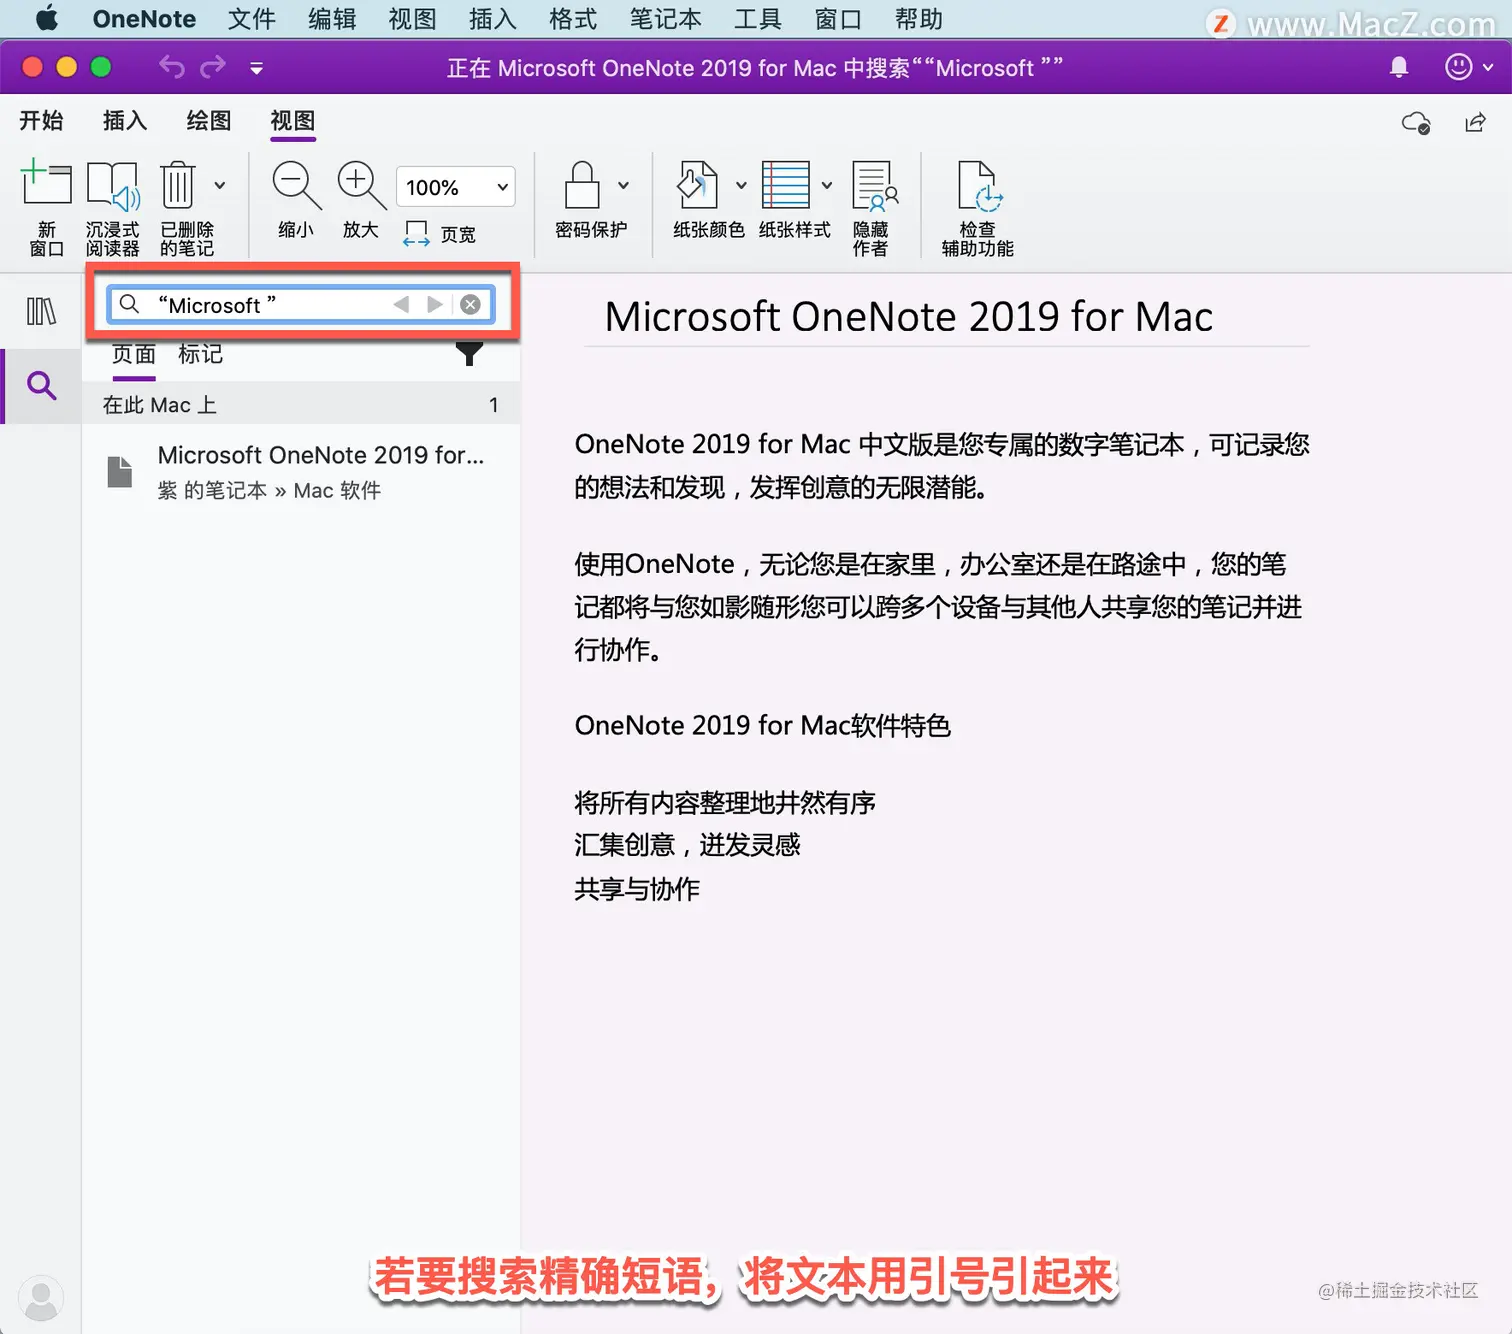The height and width of the screenshot is (1334, 1512).
Task: Switch to the 开始 ribbon tab
Action: click(x=41, y=121)
